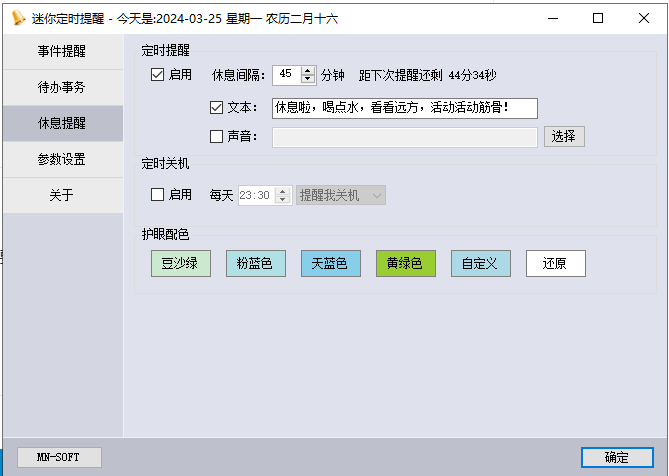Image resolution: width=669 pixels, height=476 pixels.
Task: Open the 参数设置 tab
Action: pos(62,159)
